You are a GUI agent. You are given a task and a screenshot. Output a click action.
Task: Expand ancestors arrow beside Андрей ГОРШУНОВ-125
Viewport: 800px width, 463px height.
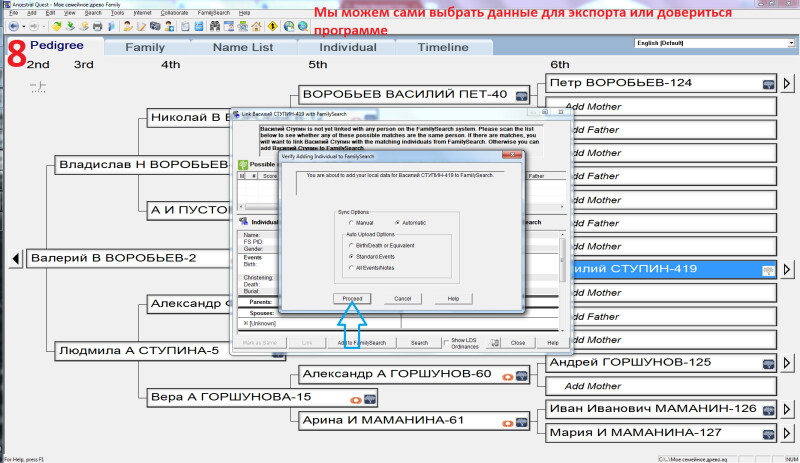[787, 362]
